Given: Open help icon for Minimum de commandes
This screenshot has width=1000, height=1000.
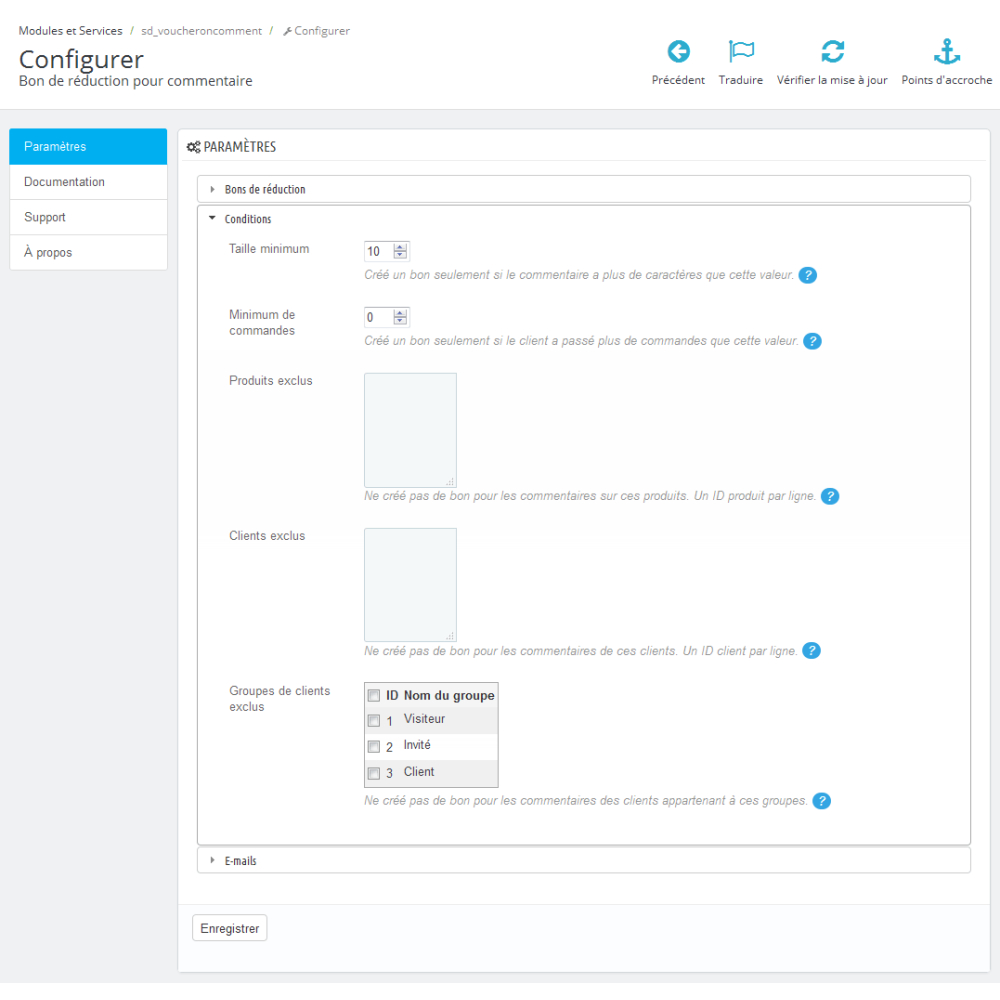Looking at the screenshot, I should [x=813, y=341].
